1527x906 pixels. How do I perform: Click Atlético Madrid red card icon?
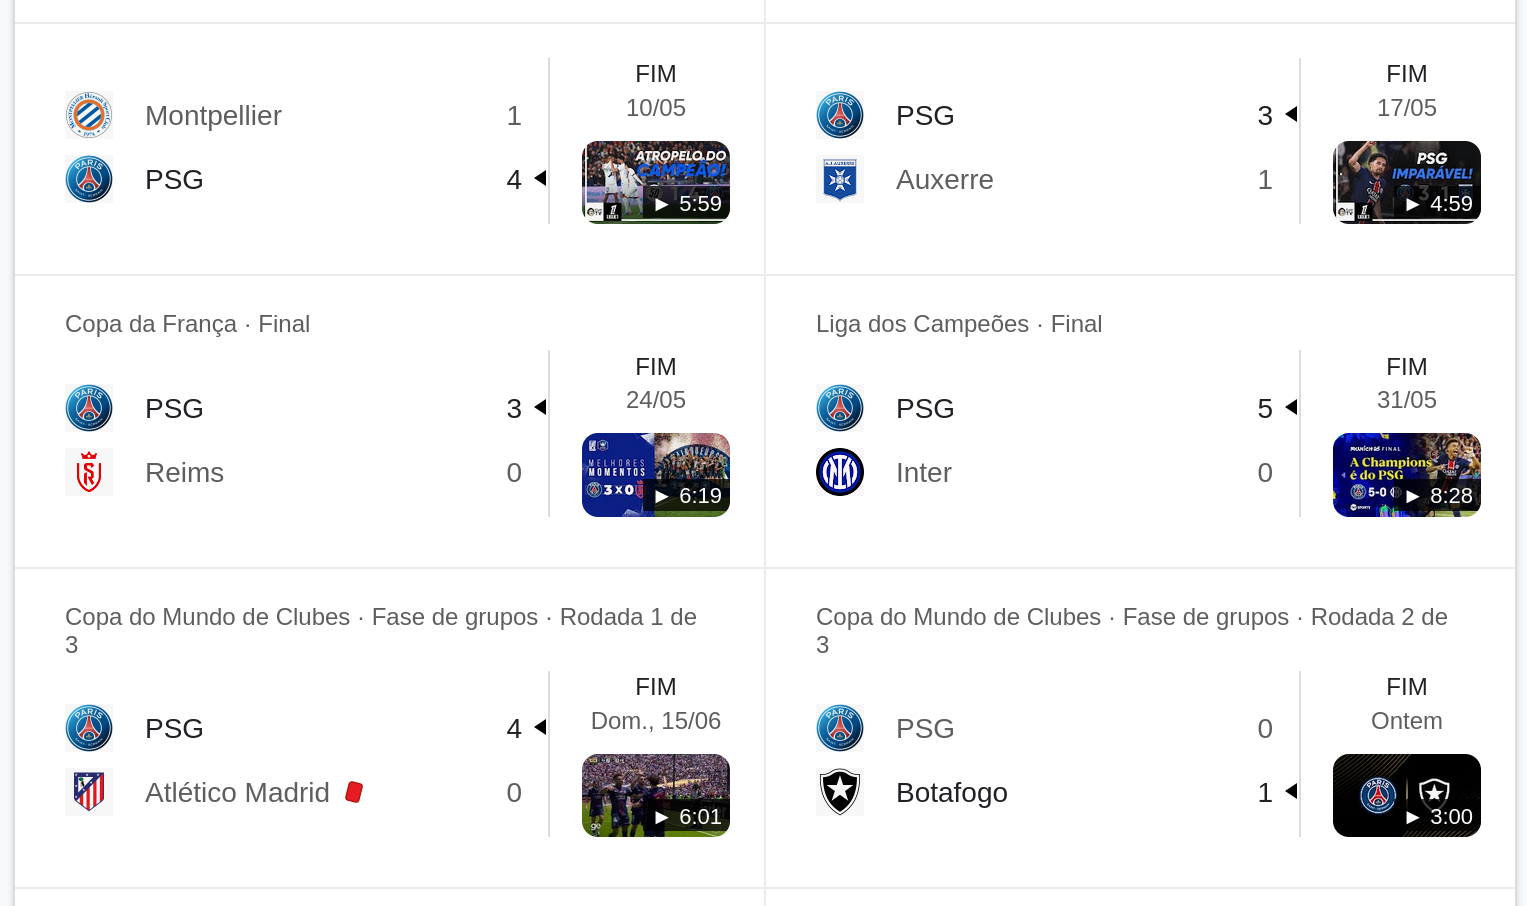(x=354, y=792)
